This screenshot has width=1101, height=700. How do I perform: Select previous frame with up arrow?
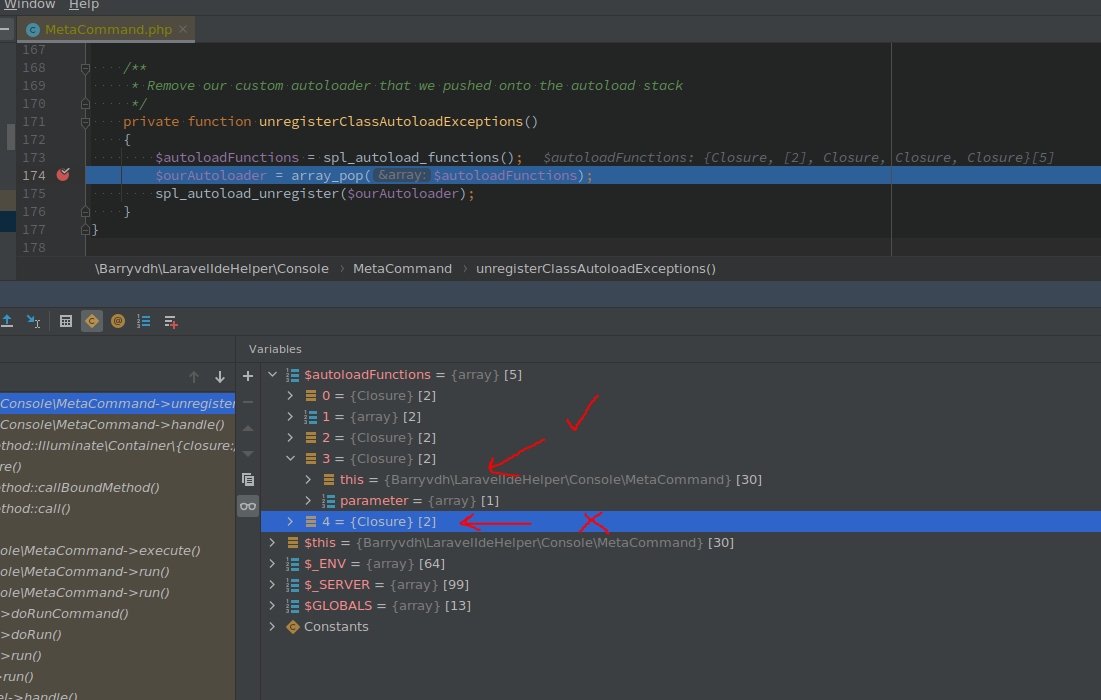(195, 377)
